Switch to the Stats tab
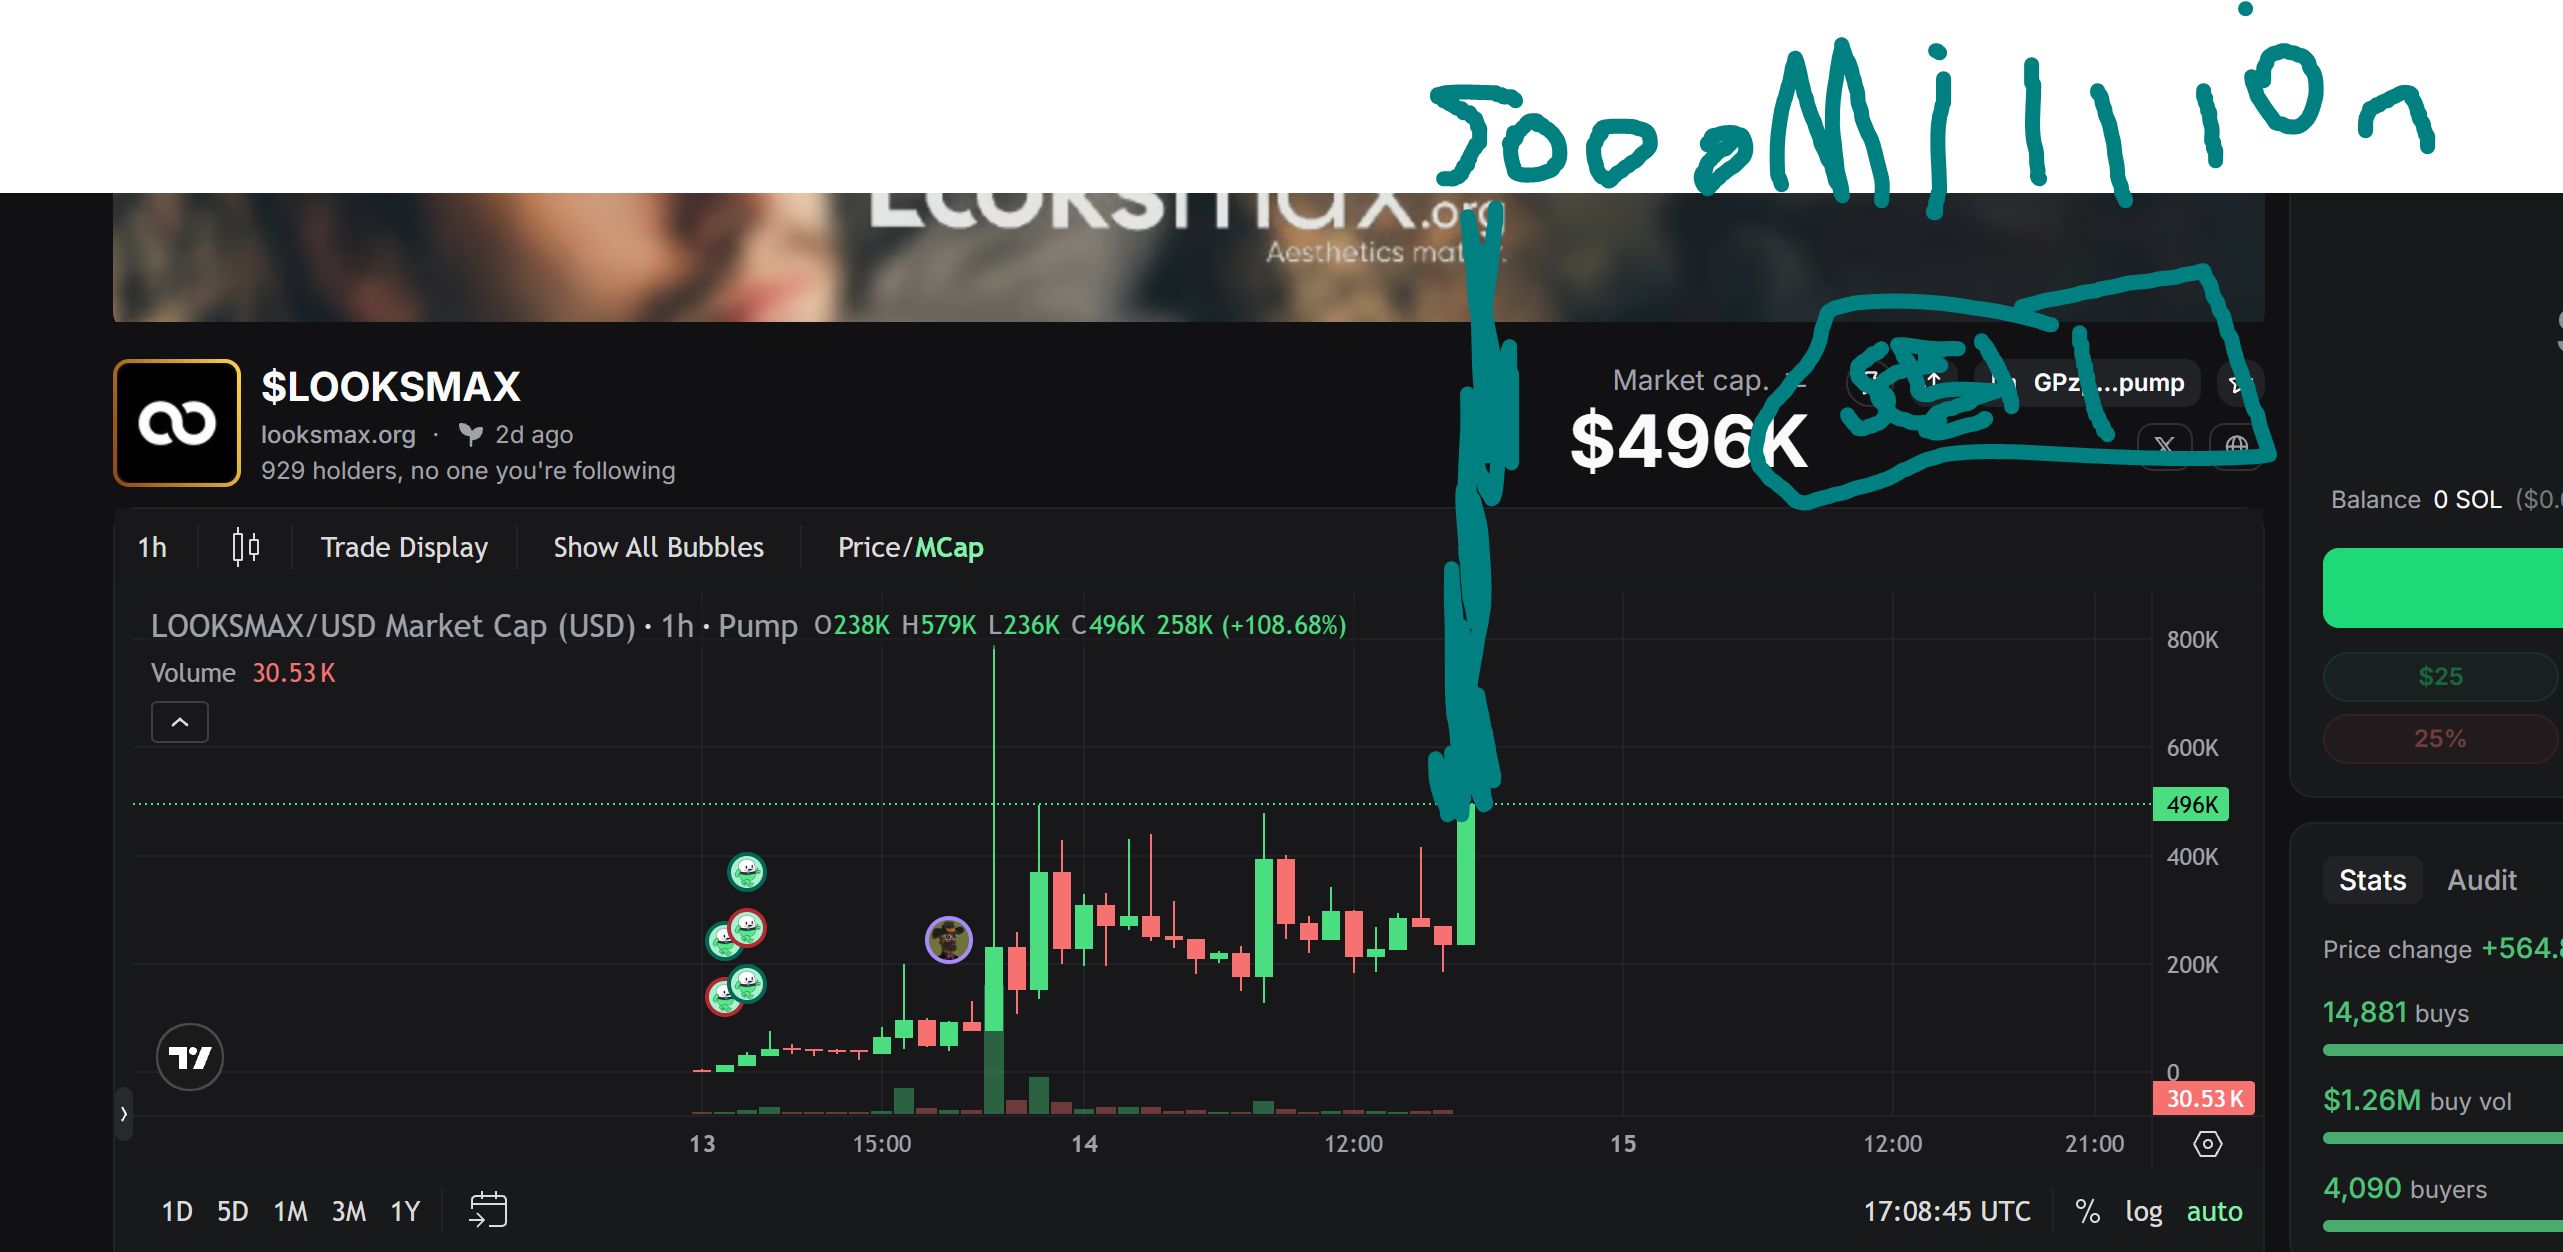This screenshot has width=2563, height=1252. coord(2372,880)
